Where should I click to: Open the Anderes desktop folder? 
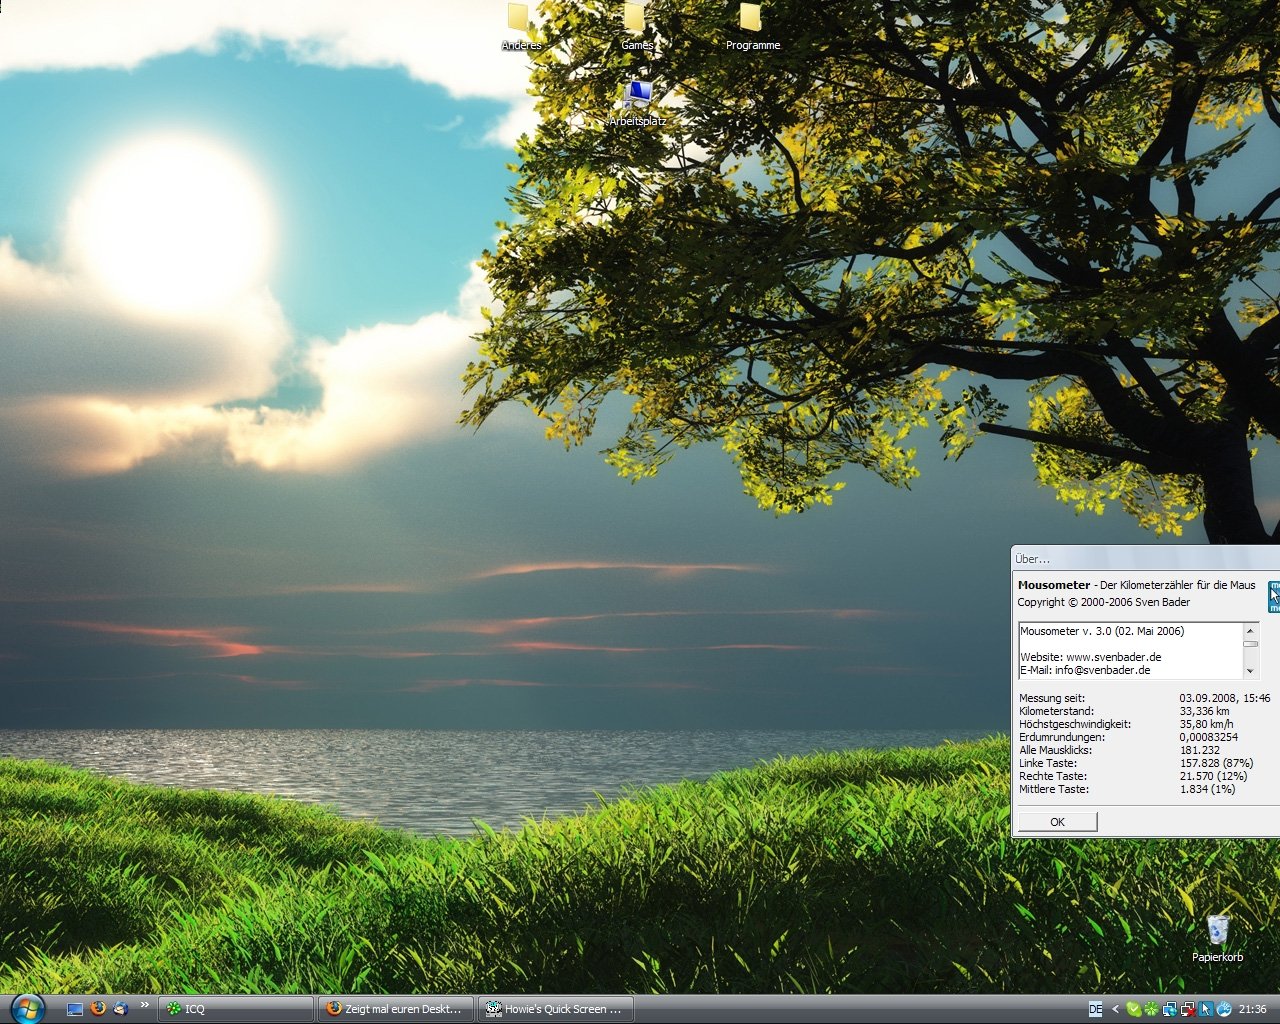tap(521, 27)
